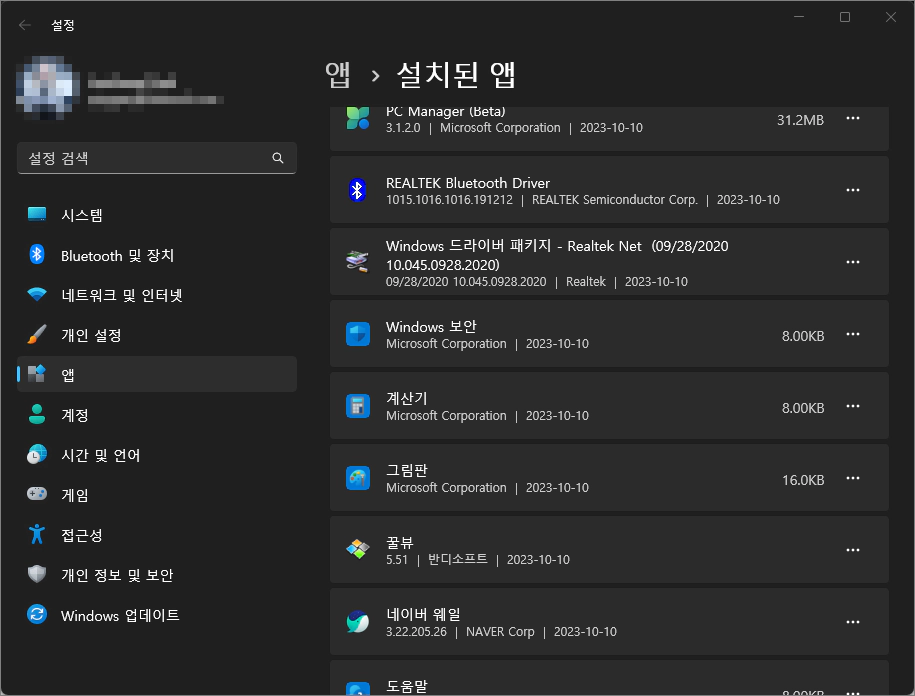Screen dimensions: 915x696
Task: Click the gamepad icon for 게임
Action: coord(37,494)
